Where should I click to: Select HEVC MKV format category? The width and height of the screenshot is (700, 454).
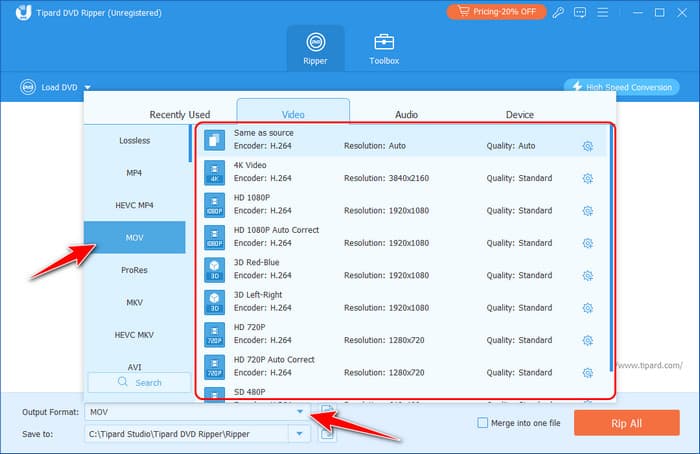[x=134, y=335]
